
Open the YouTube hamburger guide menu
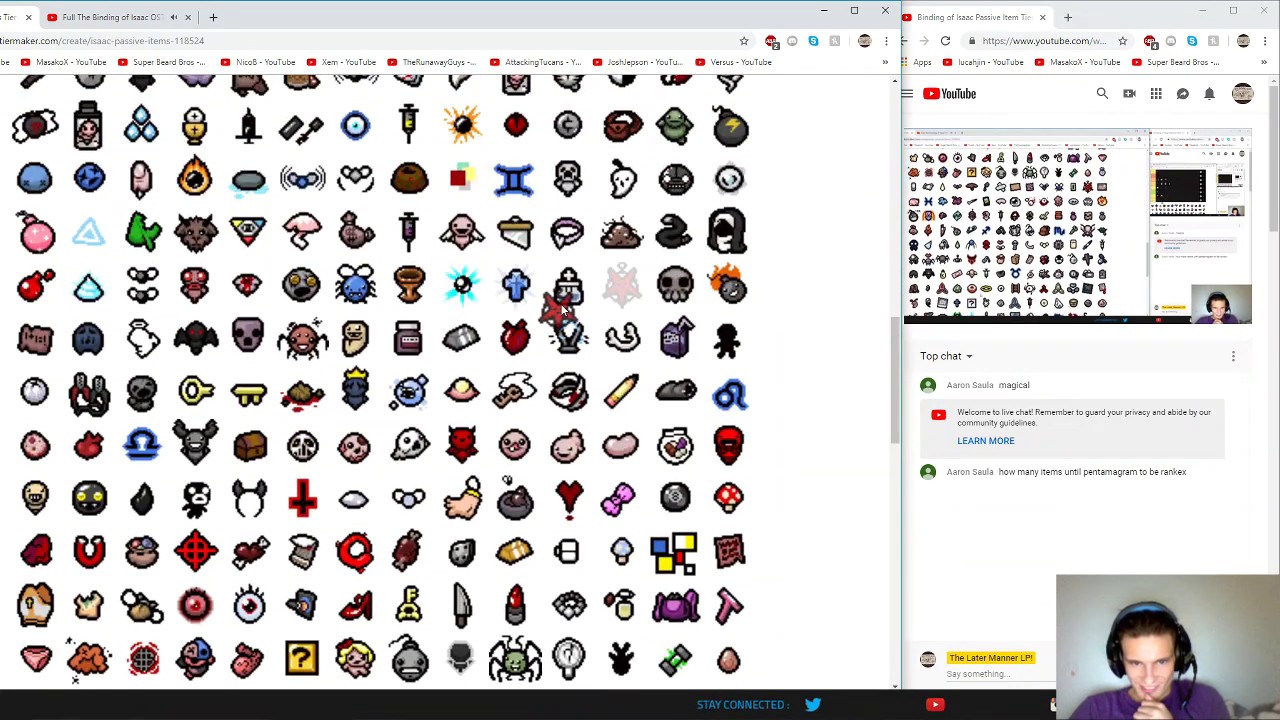tap(907, 94)
